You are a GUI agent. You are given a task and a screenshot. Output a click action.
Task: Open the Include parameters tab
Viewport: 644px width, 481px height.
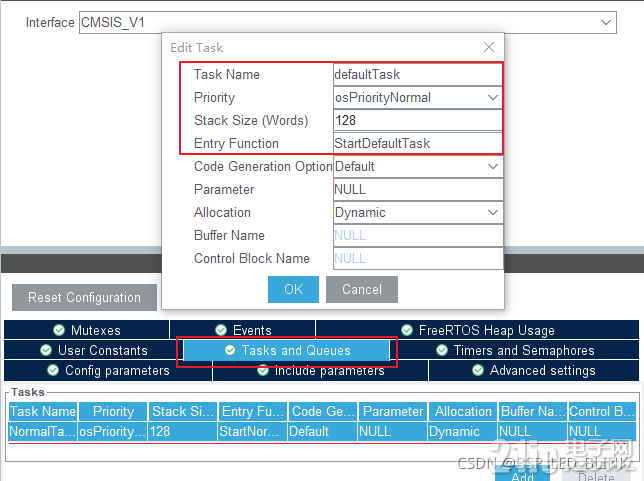[x=320, y=371]
